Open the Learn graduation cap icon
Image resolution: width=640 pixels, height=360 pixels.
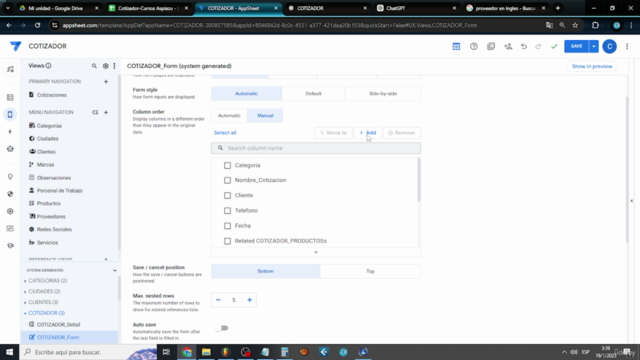pyautogui.click(x=10, y=246)
